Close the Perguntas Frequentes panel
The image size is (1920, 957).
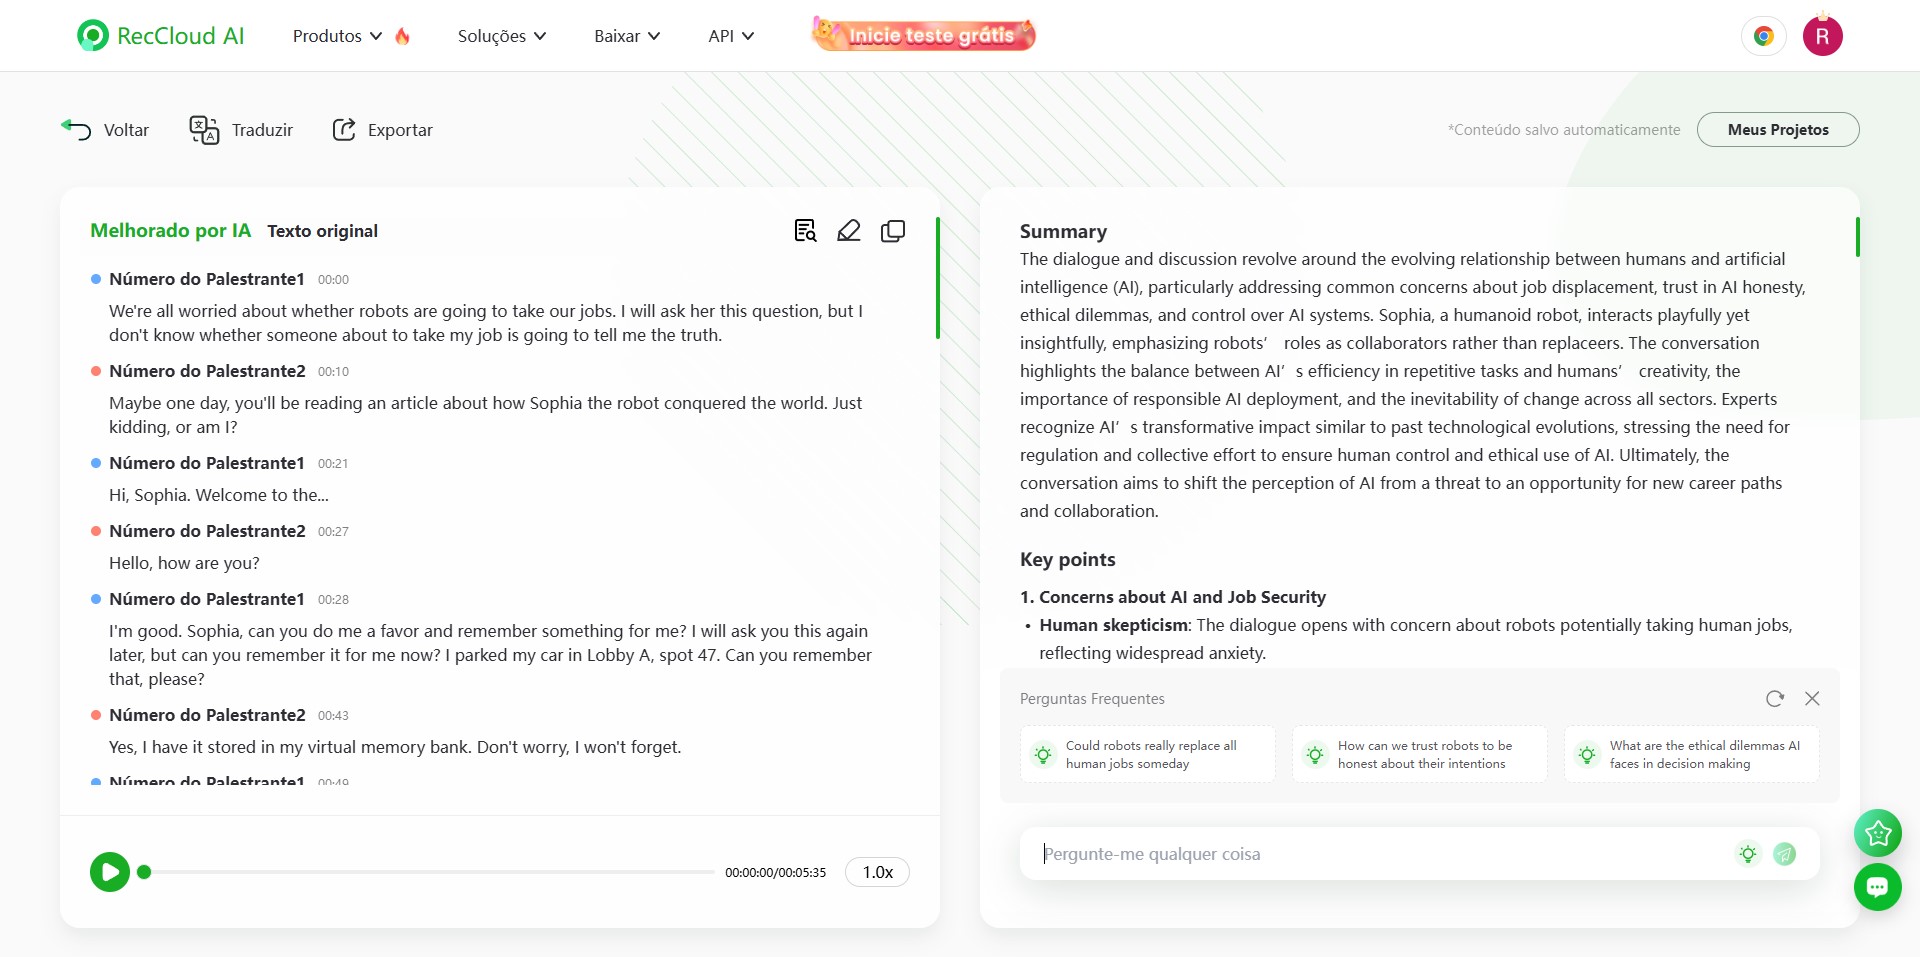[x=1812, y=699]
